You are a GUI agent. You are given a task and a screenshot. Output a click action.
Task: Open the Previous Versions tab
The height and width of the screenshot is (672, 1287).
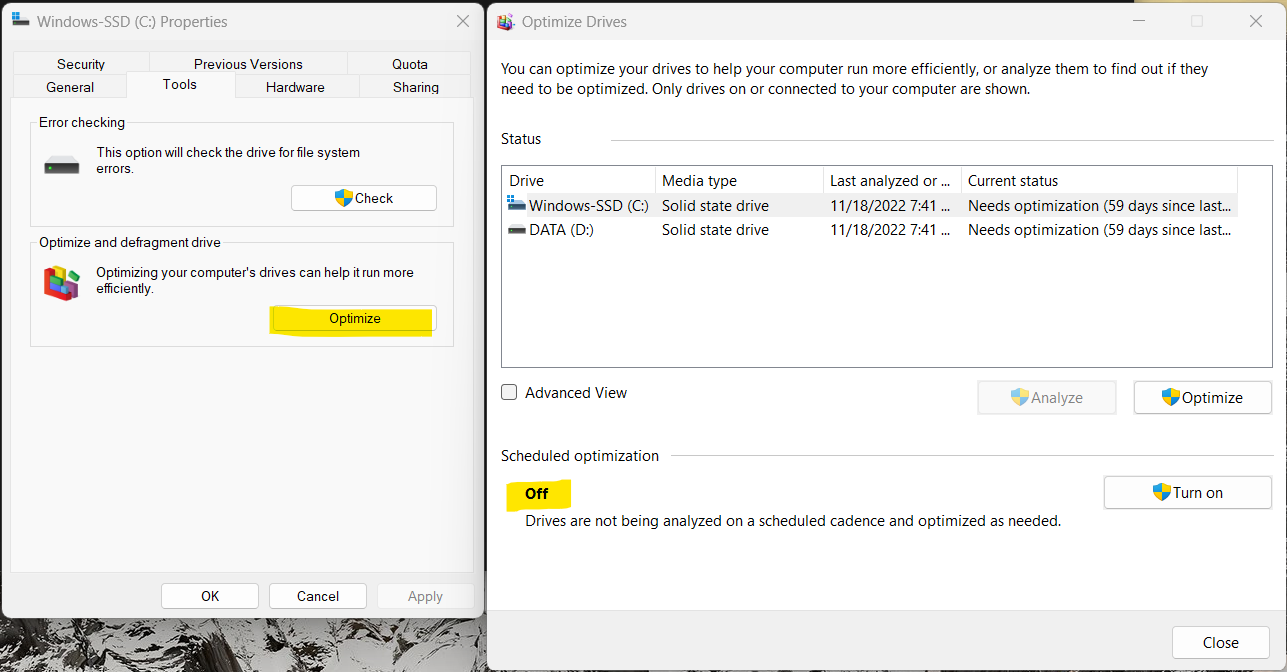pyautogui.click(x=248, y=63)
